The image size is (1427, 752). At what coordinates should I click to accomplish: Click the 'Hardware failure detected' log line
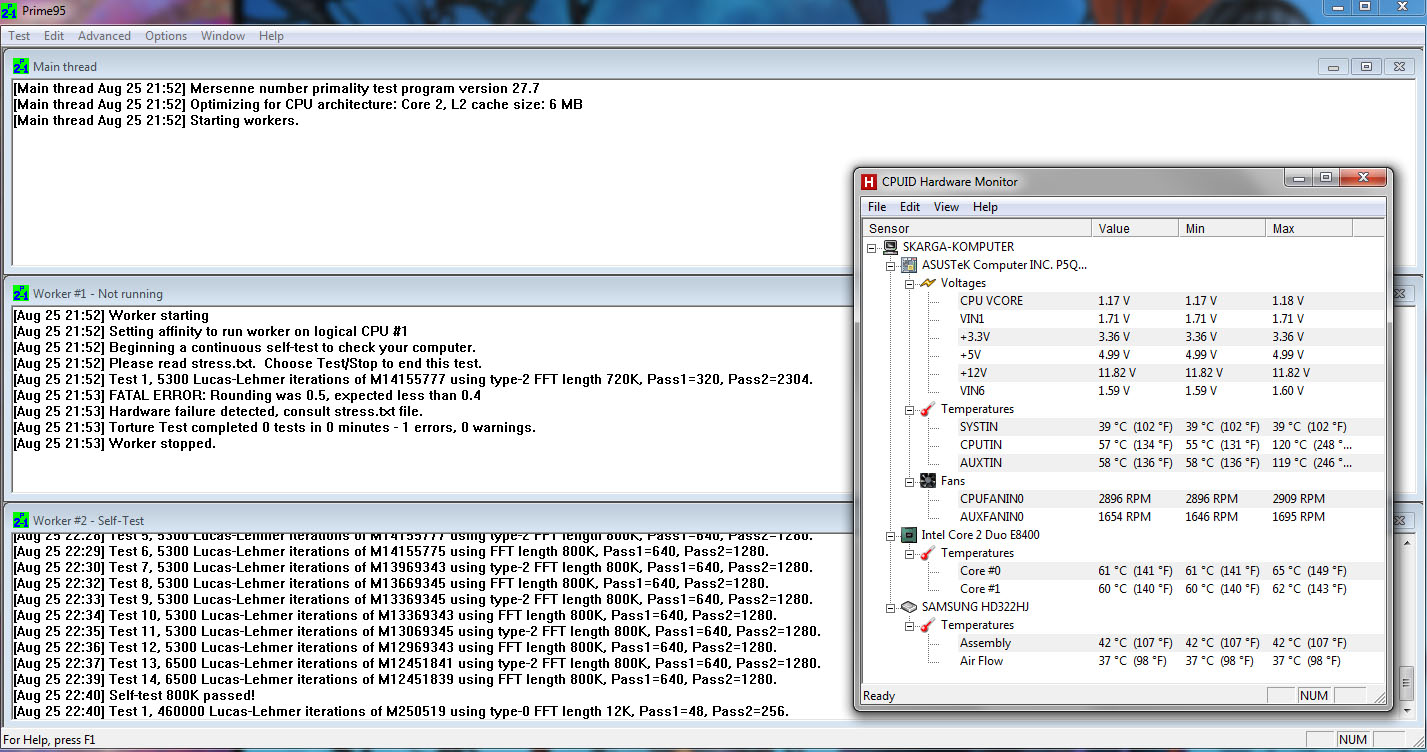click(218, 411)
